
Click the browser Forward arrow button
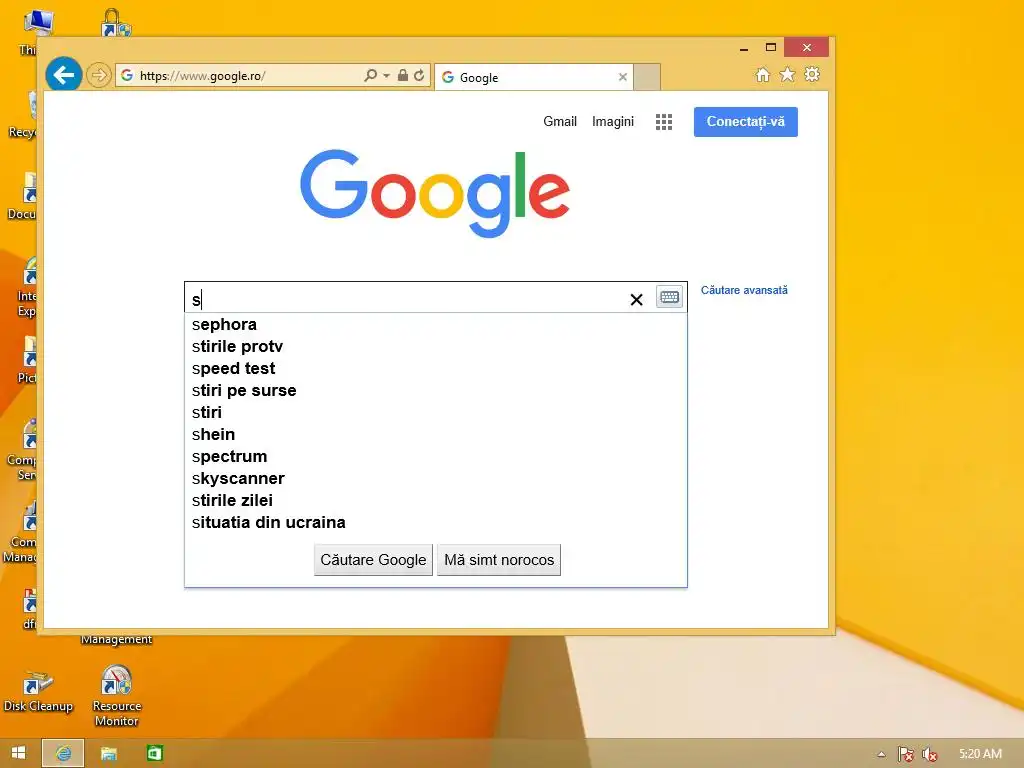(99, 75)
